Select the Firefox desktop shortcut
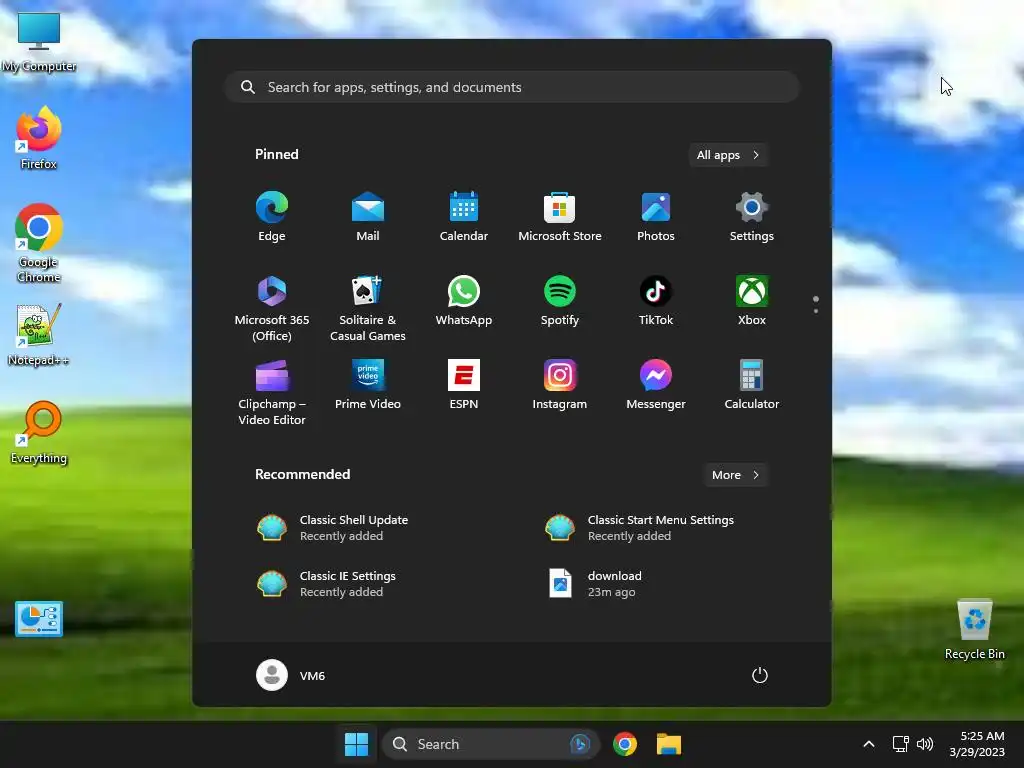The width and height of the screenshot is (1024, 768). (39, 138)
